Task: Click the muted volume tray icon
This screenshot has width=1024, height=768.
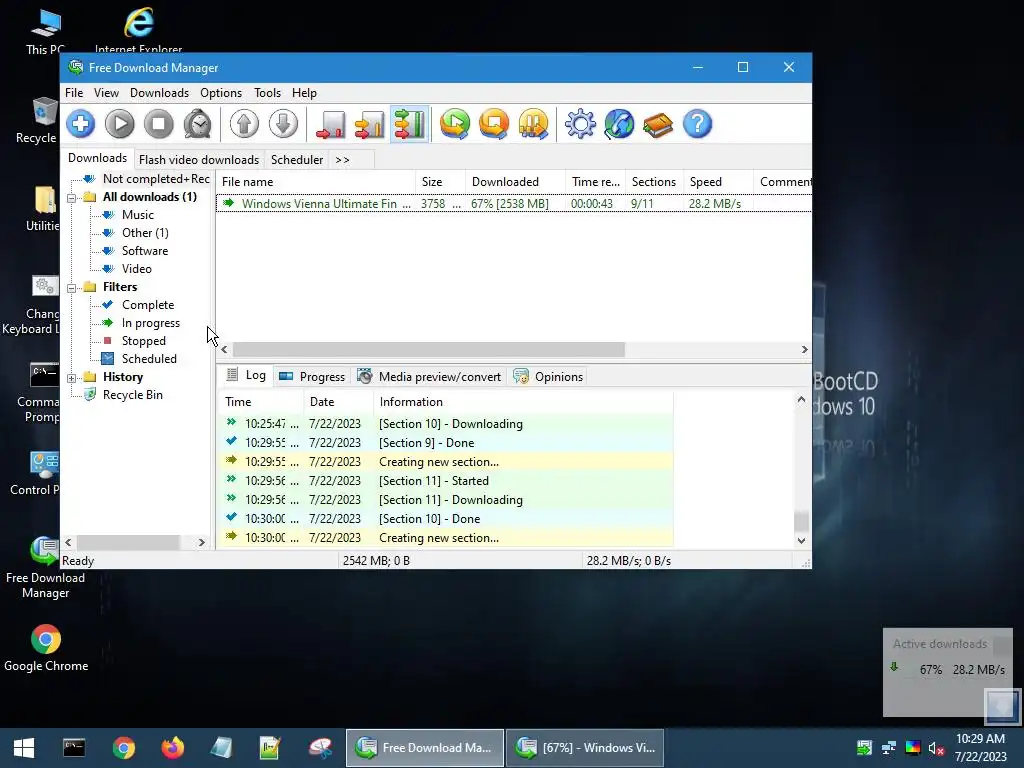Action: click(936, 748)
